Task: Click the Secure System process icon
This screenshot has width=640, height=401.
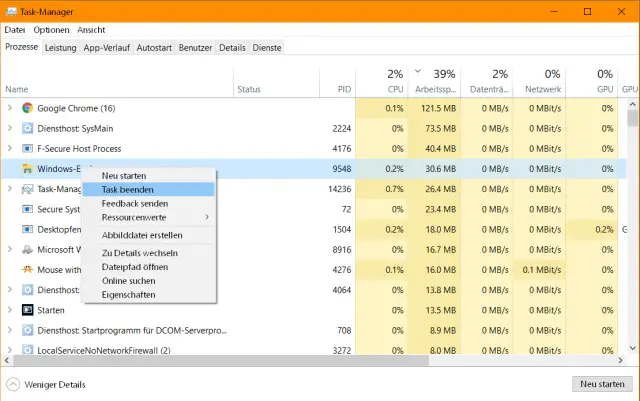Action: 28,209
